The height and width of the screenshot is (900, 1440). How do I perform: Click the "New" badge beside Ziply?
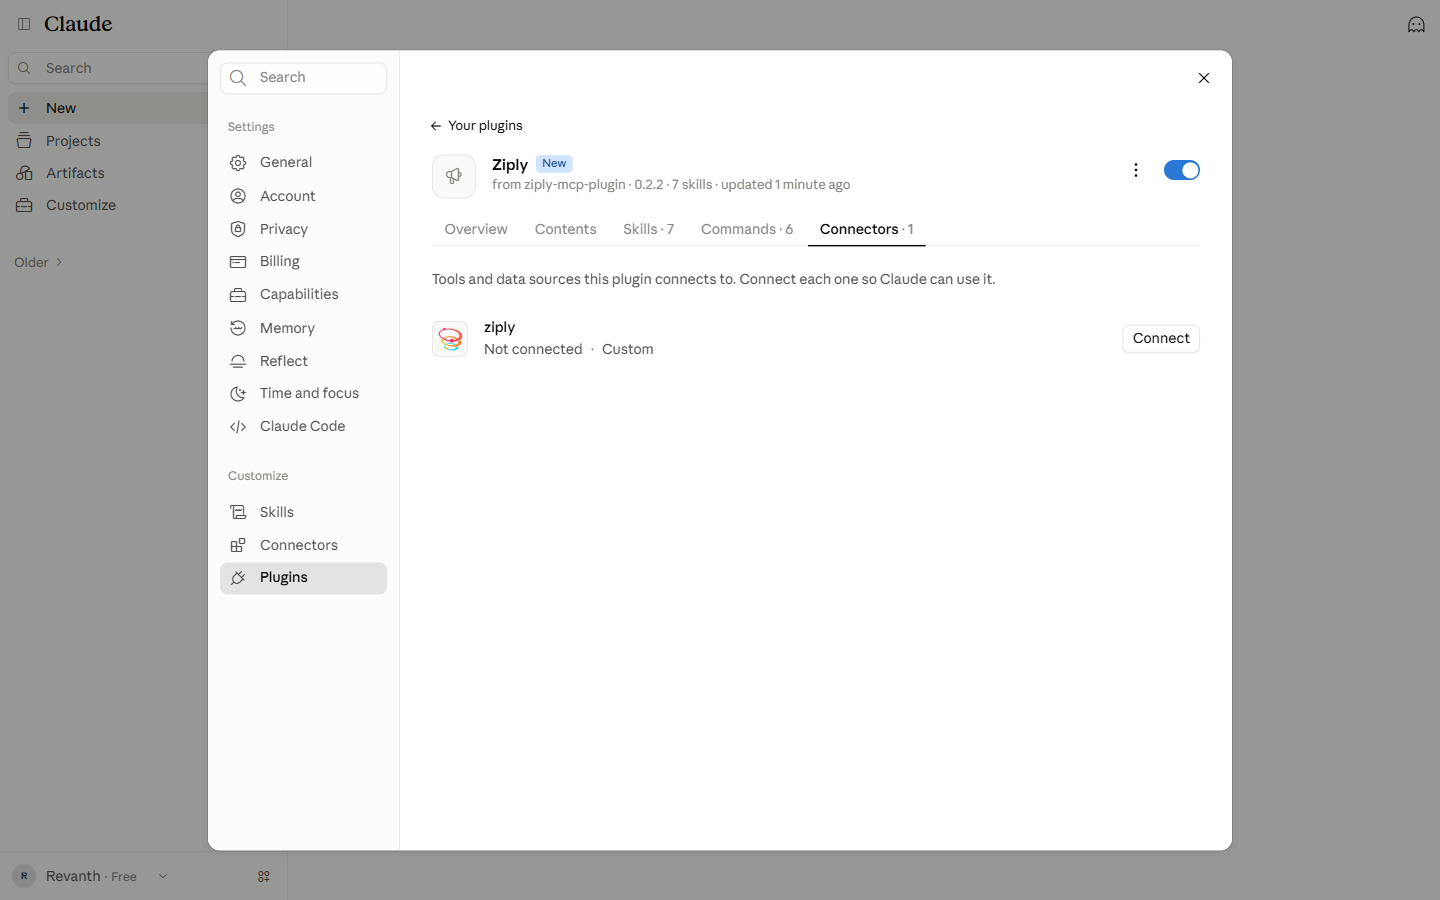[554, 164]
